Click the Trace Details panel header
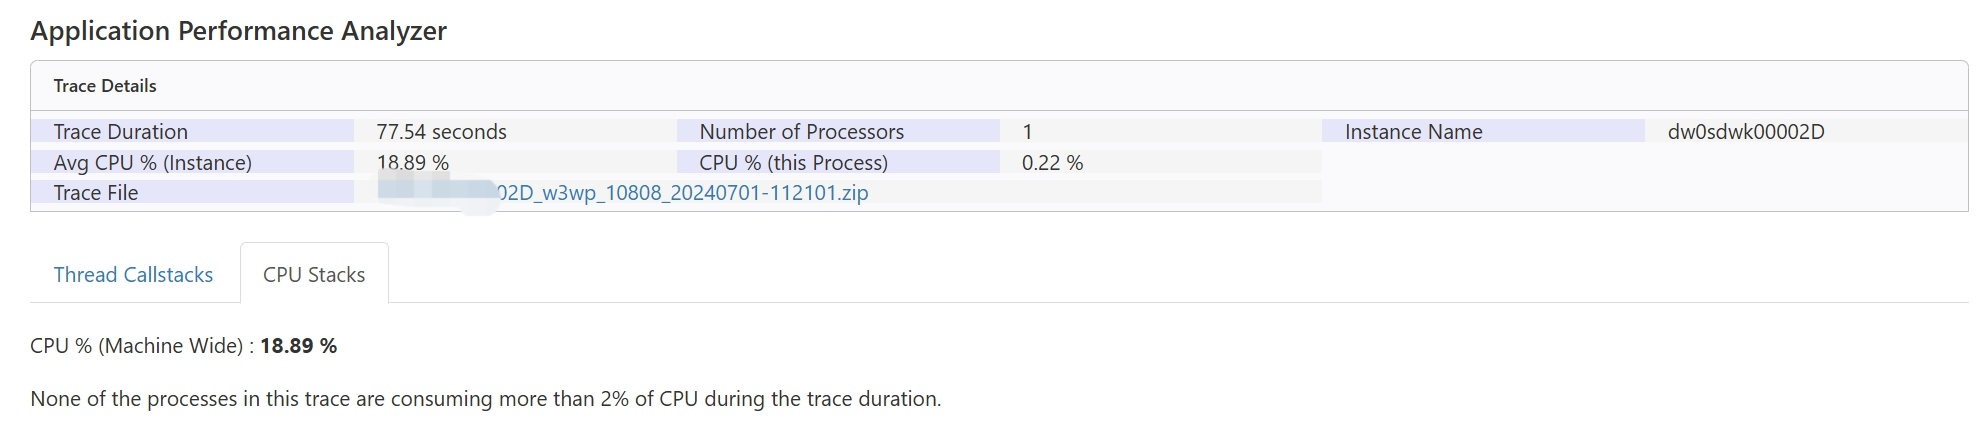The width and height of the screenshot is (1977, 435). 105,86
